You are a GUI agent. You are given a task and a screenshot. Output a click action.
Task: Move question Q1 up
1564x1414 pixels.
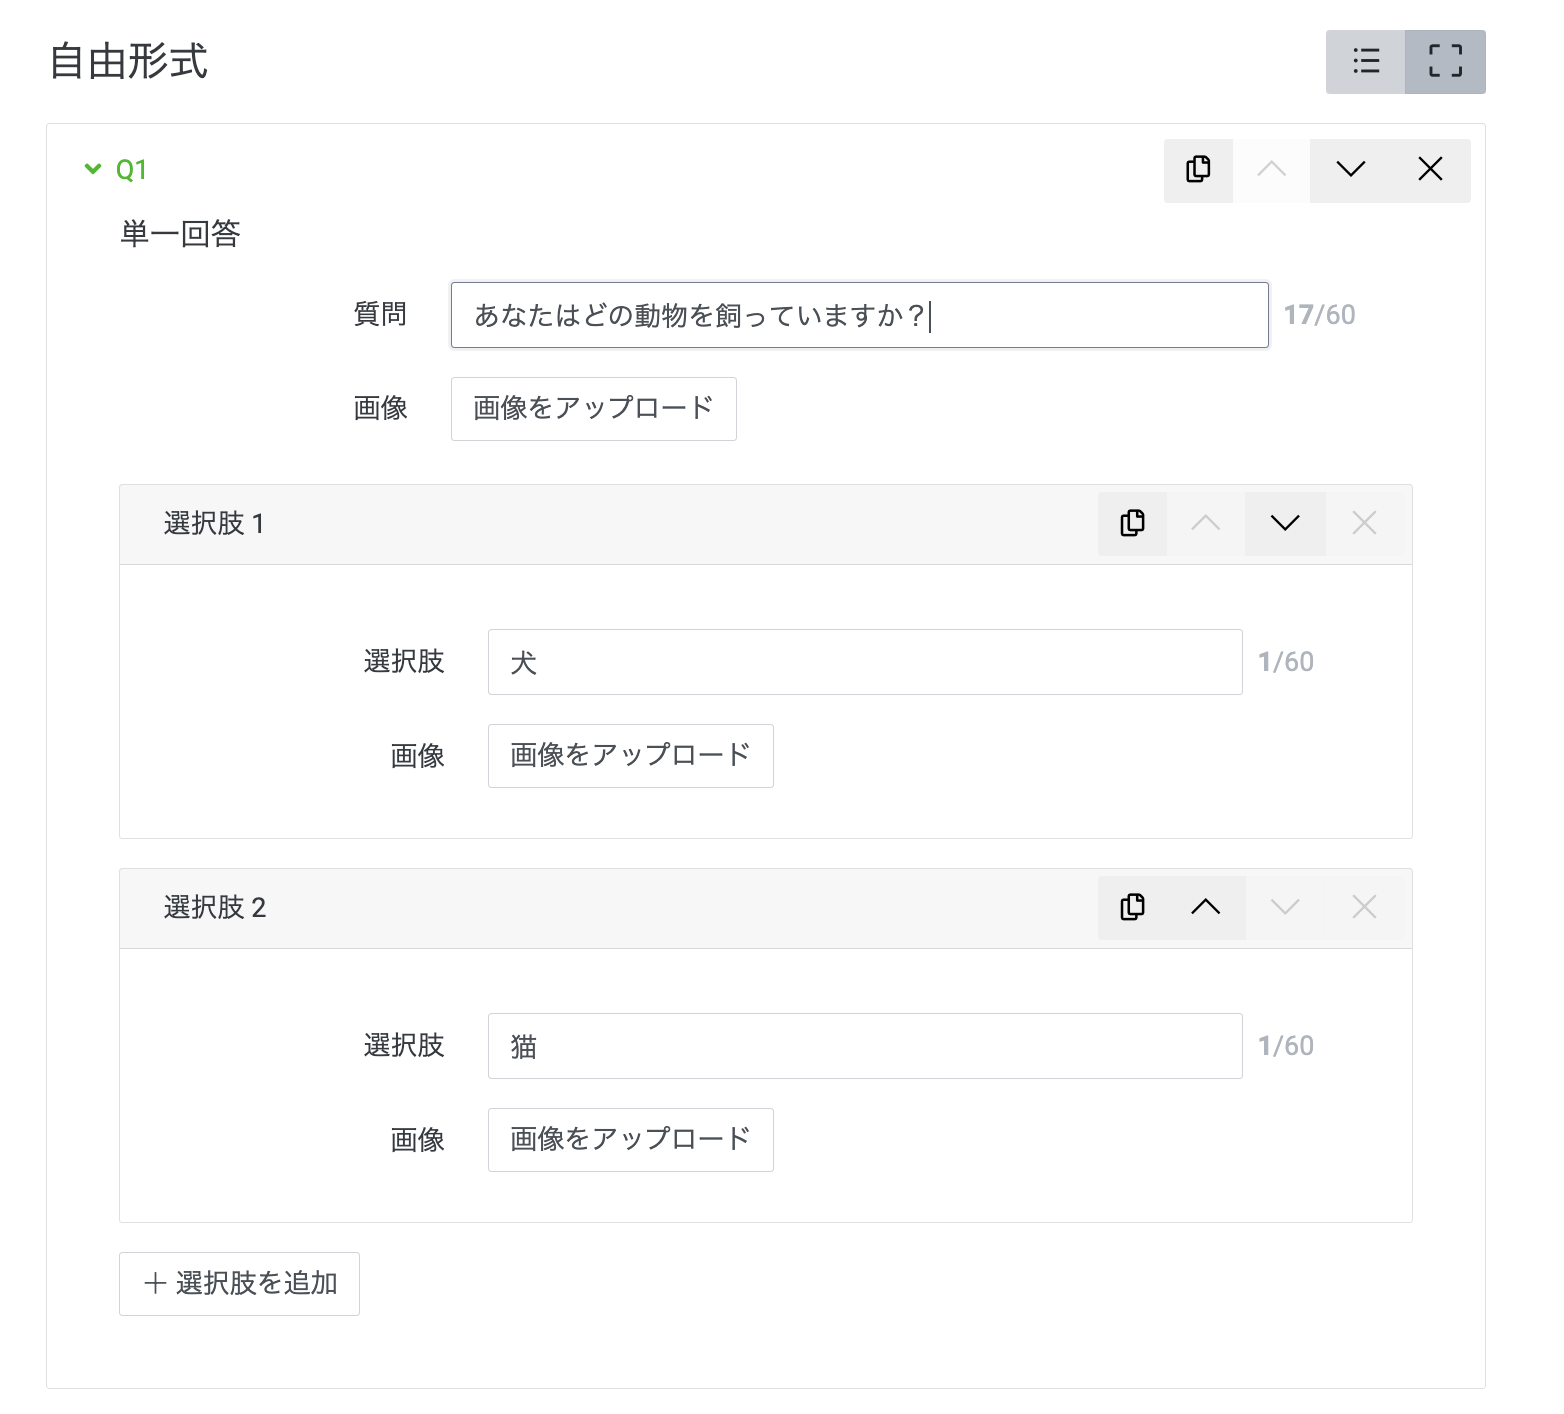pyautogui.click(x=1271, y=170)
